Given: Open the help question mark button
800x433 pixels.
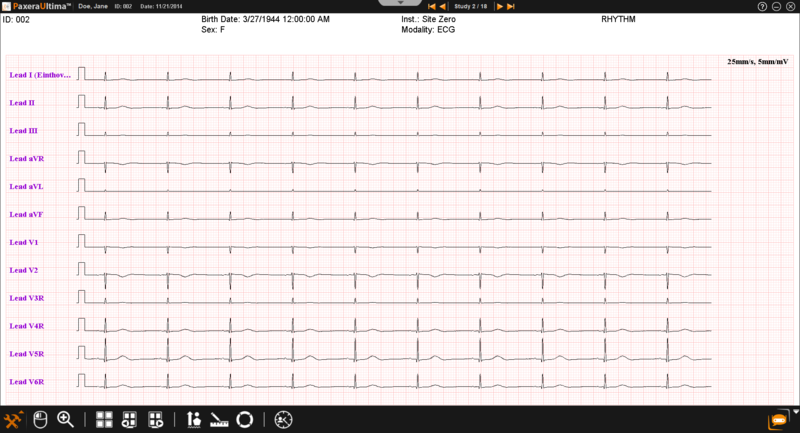Looking at the screenshot, I should point(762,6).
